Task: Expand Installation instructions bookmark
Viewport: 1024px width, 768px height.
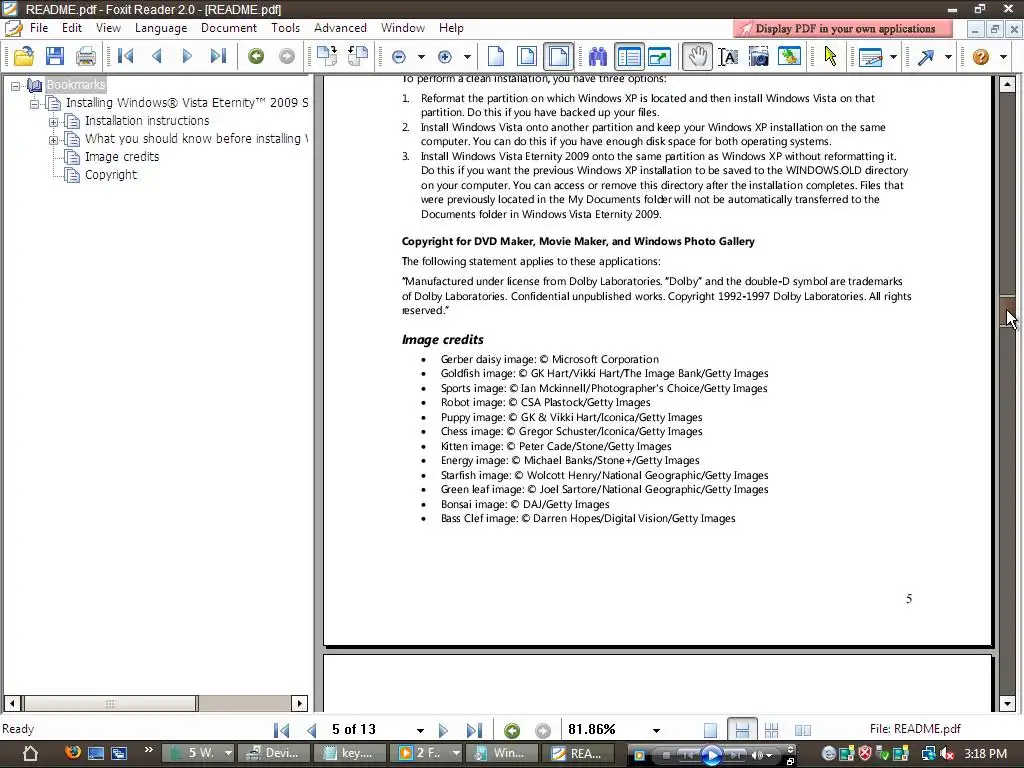Action: click(x=54, y=122)
